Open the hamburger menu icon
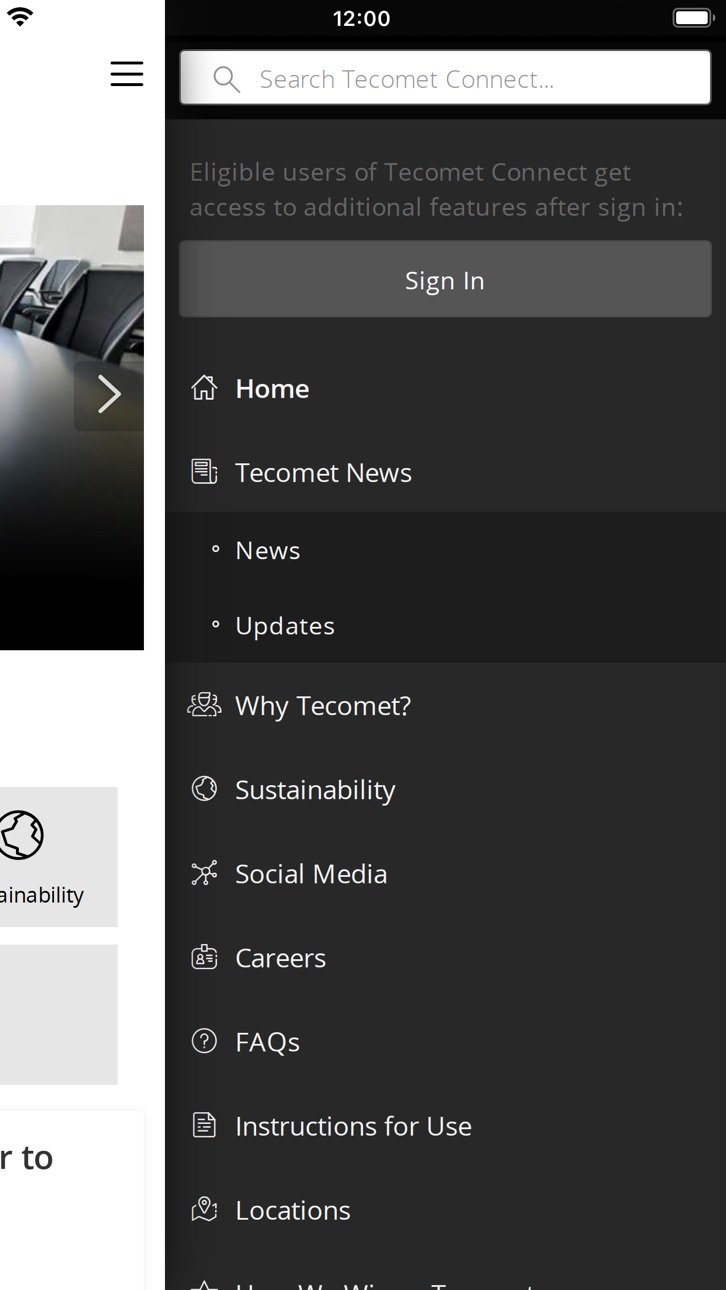The height and width of the screenshot is (1290, 726). [127, 74]
